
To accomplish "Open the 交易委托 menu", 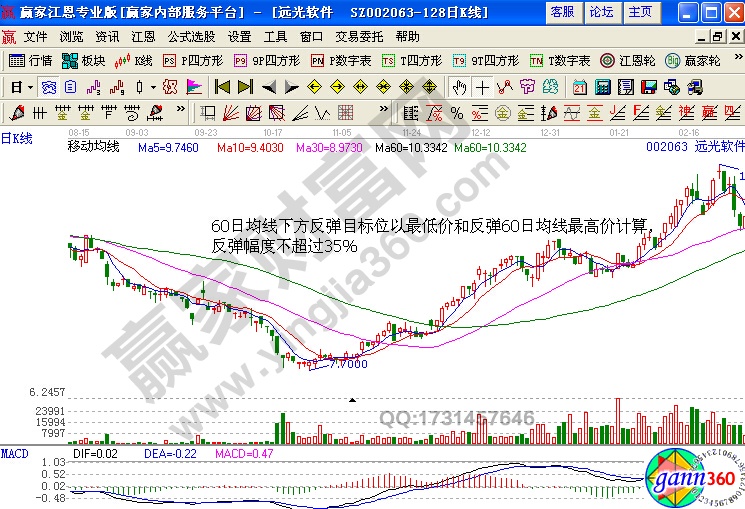I will pos(359,36).
